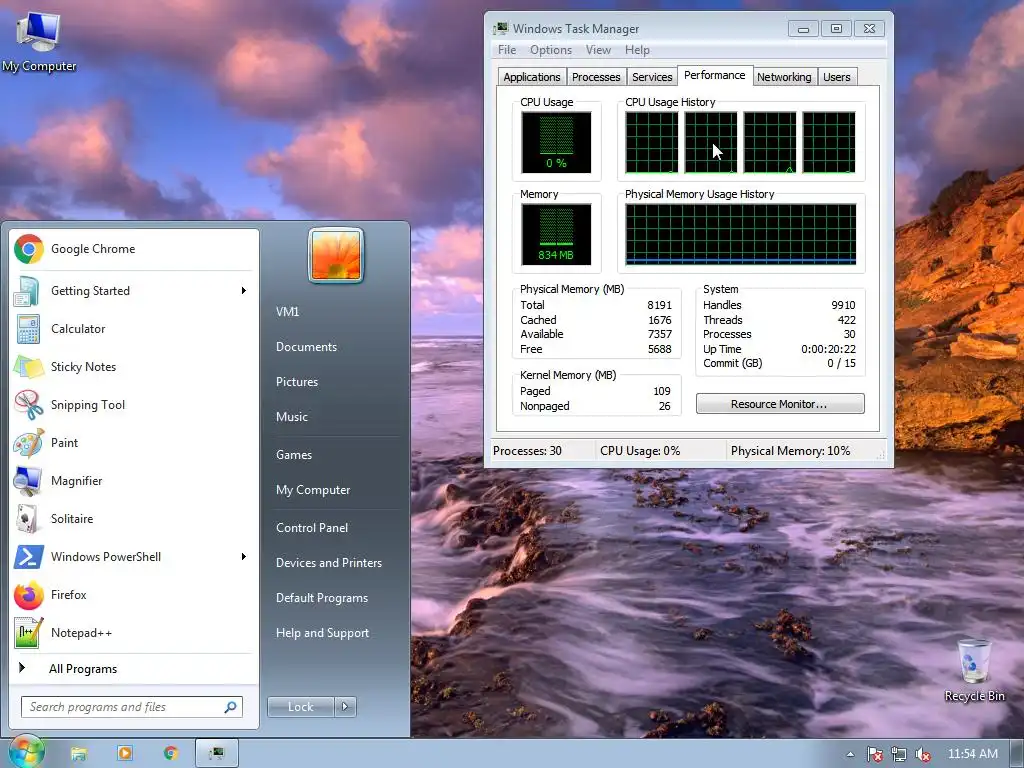1024x768 pixels.
Task: Open media player taskbar icon
Action: [x=125, y=754]
